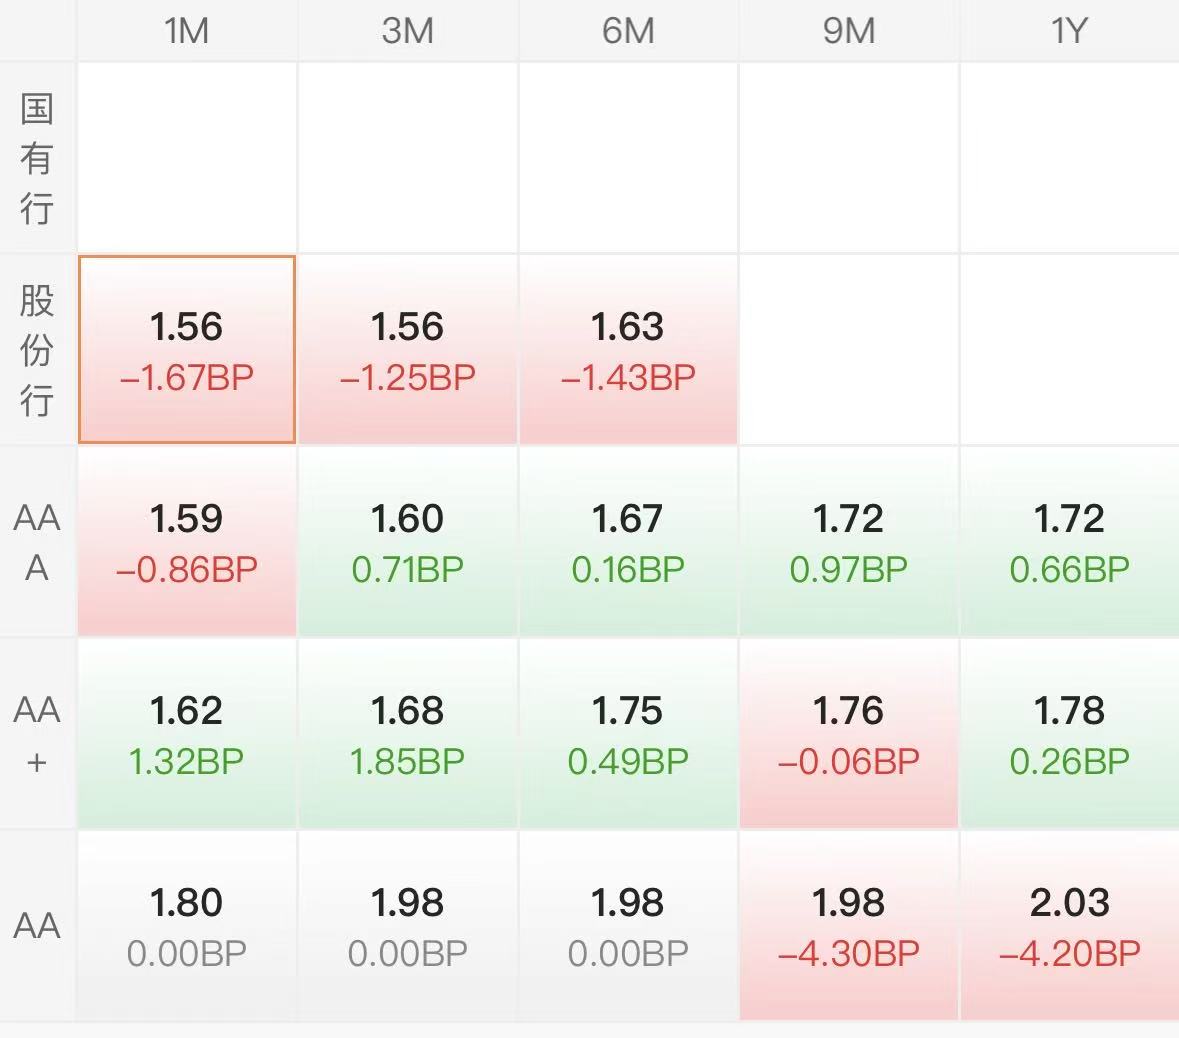Open the 股份行 1M cell showing -1.67BP
The width and height of the screenshot is (1179, 1038).
click(187, 350)
